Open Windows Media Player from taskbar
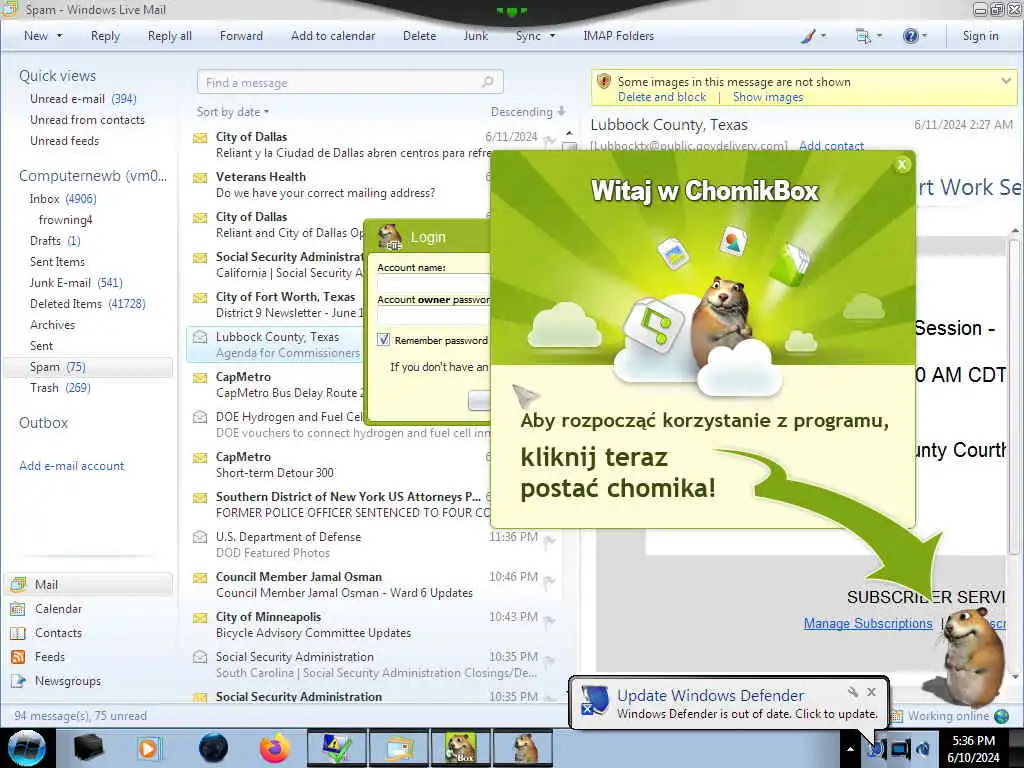 [x=148, y=748]
